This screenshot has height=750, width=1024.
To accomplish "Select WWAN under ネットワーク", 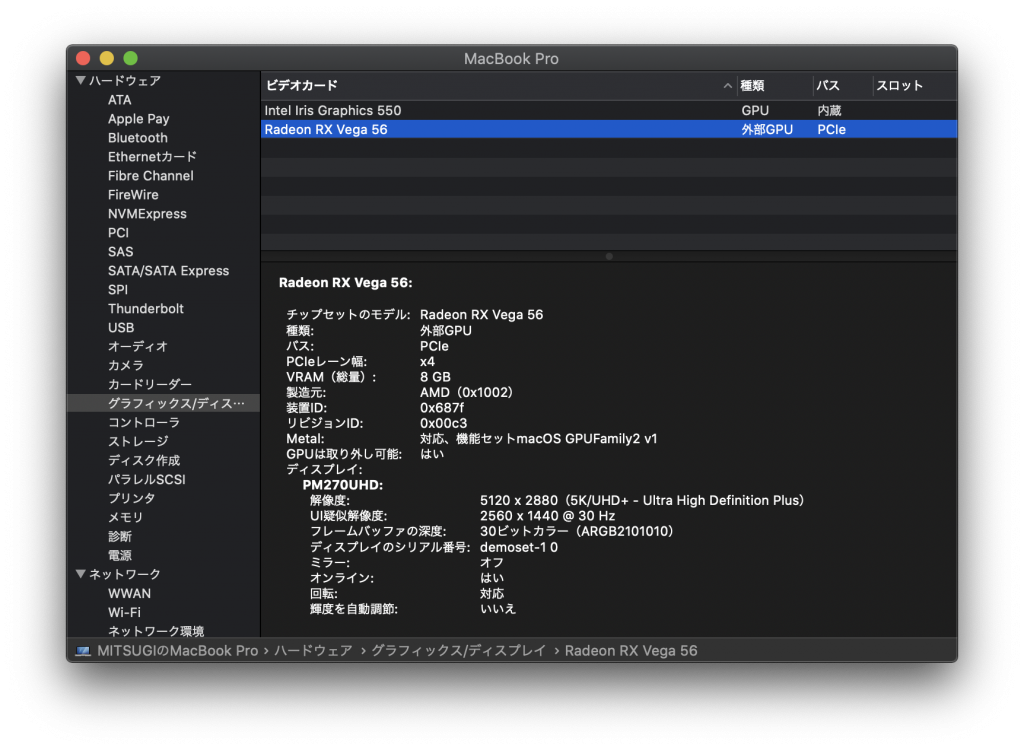I will [129, 593].
